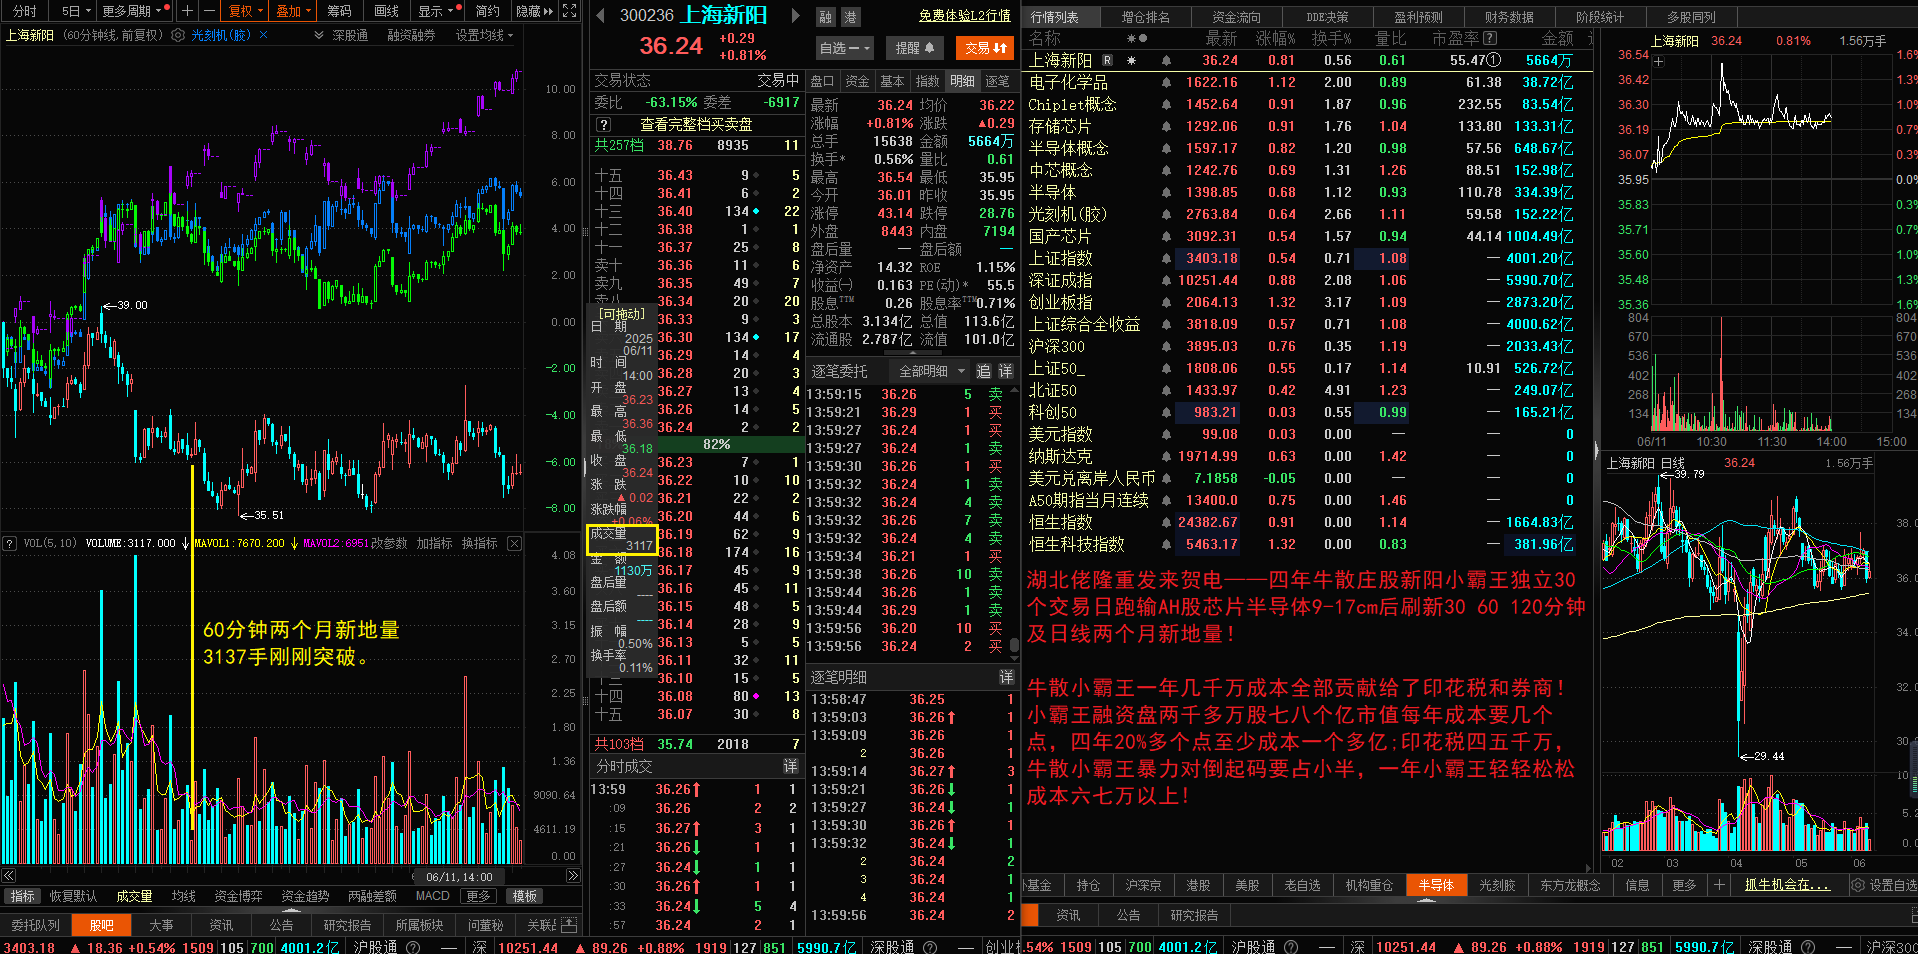1918x954 pixels.
Task: Open VOL indicator help question mark
Action: (x=10, y=544)
